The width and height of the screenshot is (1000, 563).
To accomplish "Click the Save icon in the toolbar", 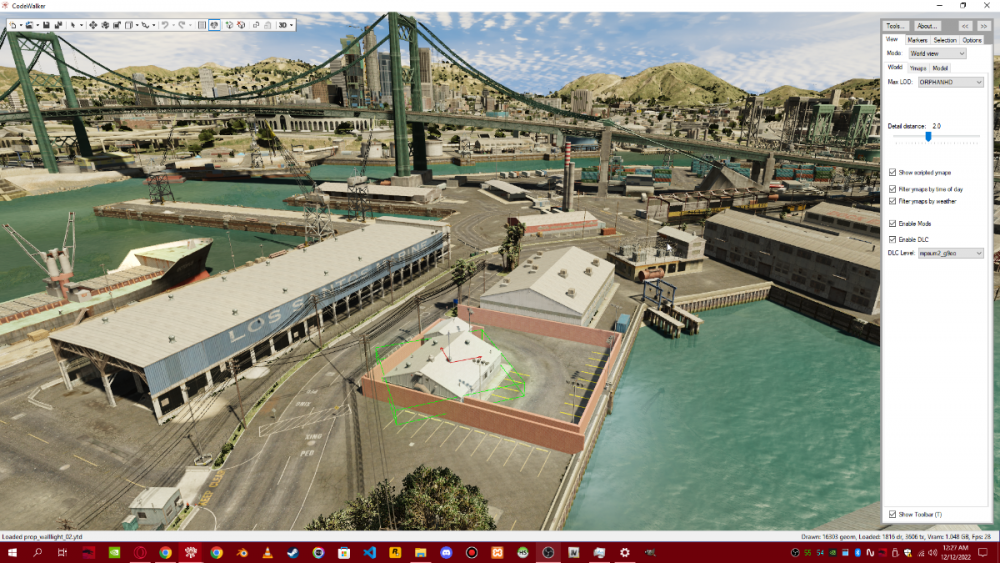I will pyautogui.click(x=46, y=25).
